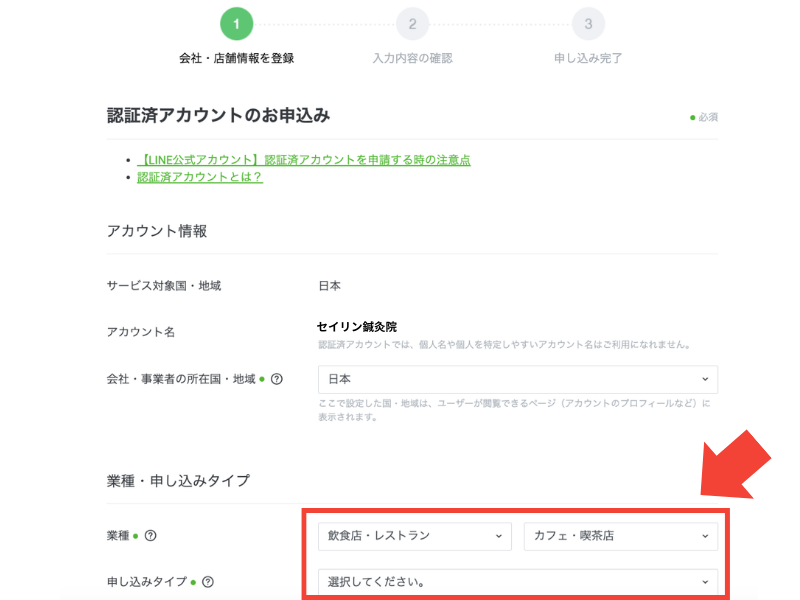The image size is (800, 600).
Task: Open the 認証済アカウントを申請する時の注意点 link
Action: tap(304, 159)
